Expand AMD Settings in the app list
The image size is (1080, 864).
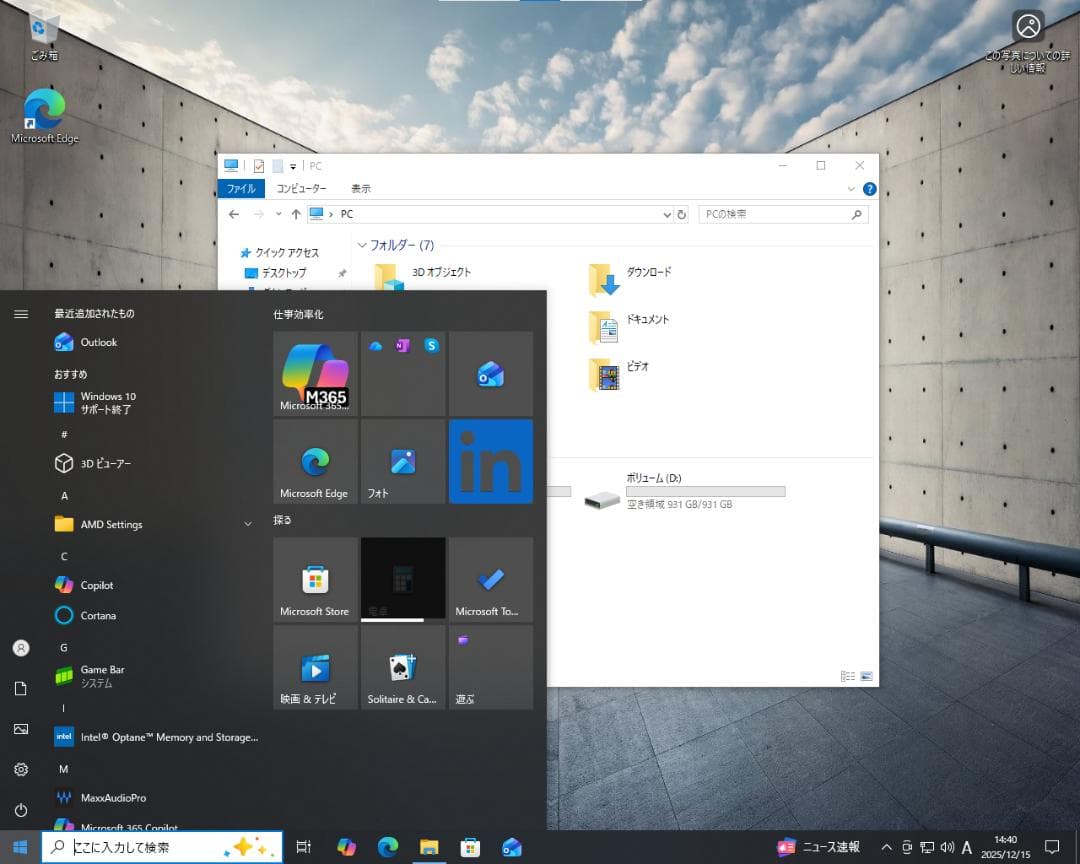click(x=247, y=524)
